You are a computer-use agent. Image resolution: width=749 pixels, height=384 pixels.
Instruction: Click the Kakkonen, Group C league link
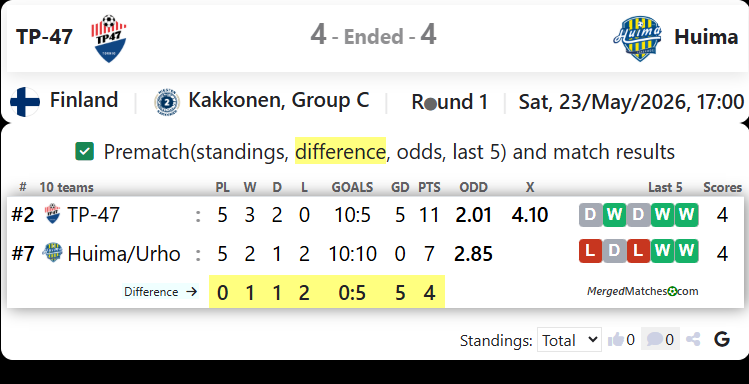coord(278,100)
